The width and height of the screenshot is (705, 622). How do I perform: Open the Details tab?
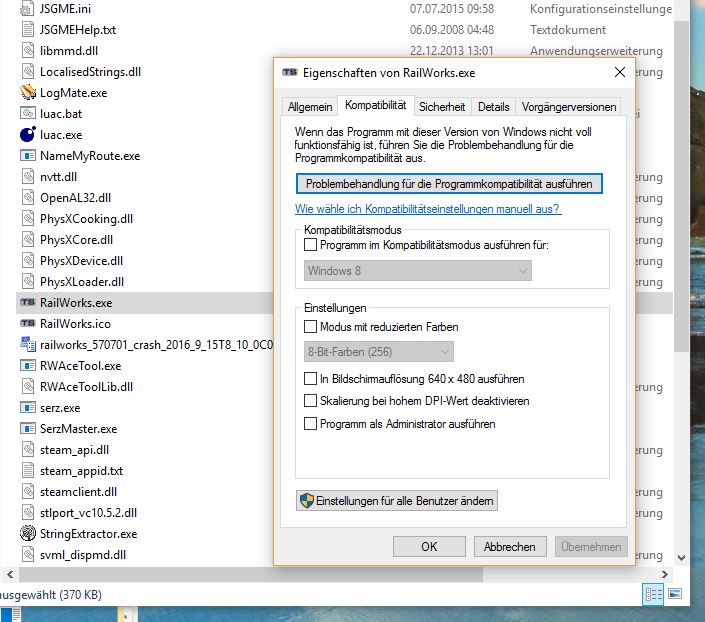[x=493, y=107]
